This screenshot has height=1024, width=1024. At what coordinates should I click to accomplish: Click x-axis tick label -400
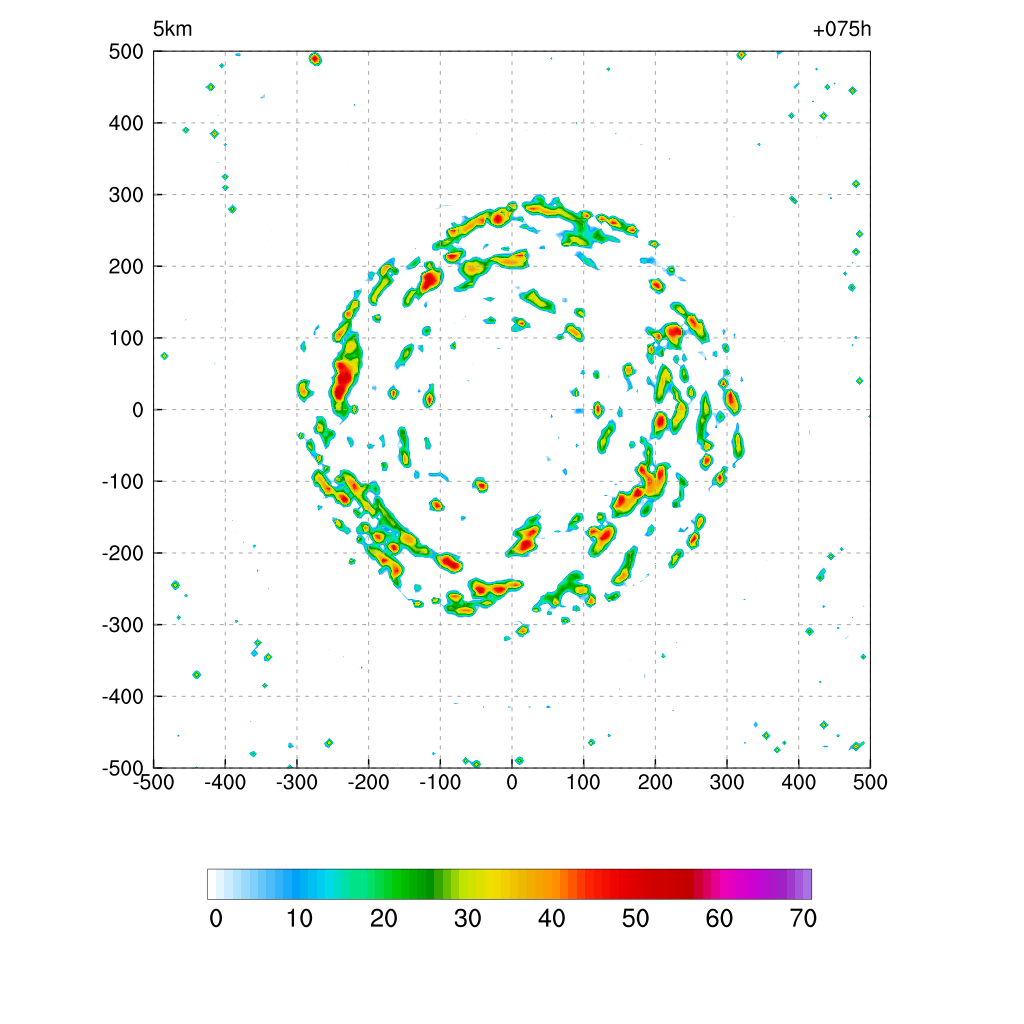[x=225, y=782]
